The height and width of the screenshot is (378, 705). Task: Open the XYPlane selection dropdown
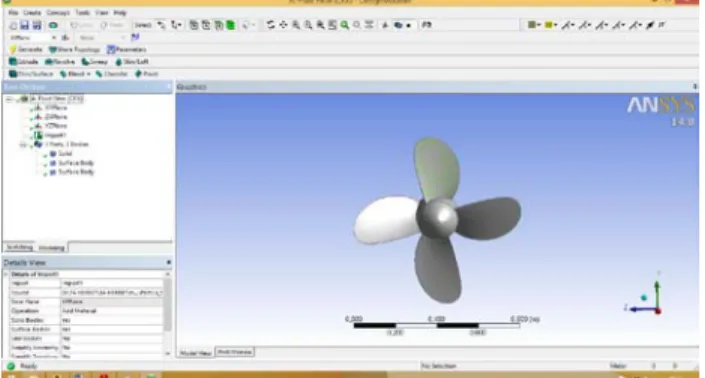point(54,38)
